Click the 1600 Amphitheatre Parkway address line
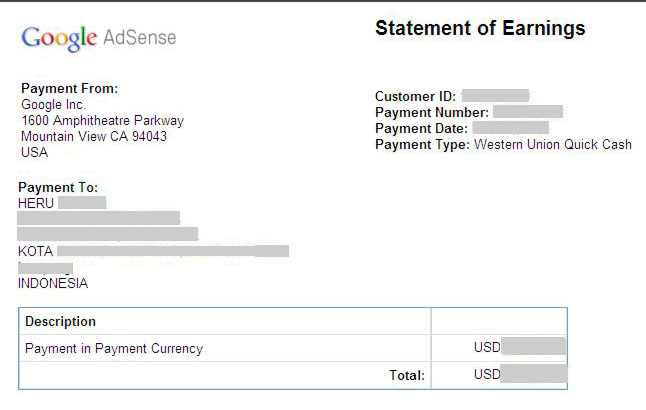Screen dimensions: 646x410 [x=102, y=120]
